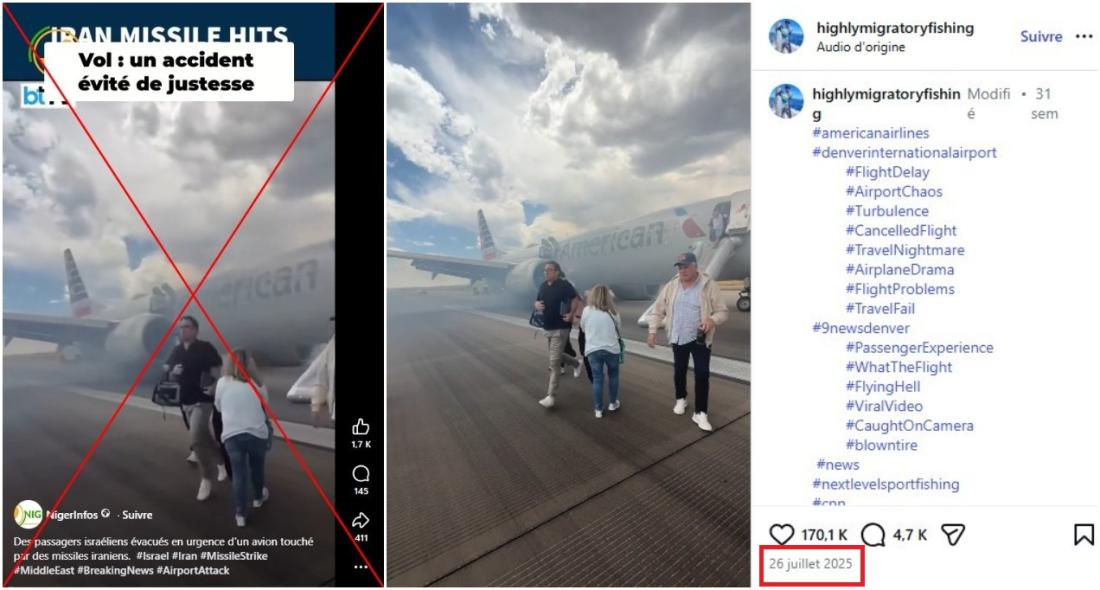The image size is (1100, 590).
Task: Open more options three-dot menu by Suivre
Action: 1085,36
